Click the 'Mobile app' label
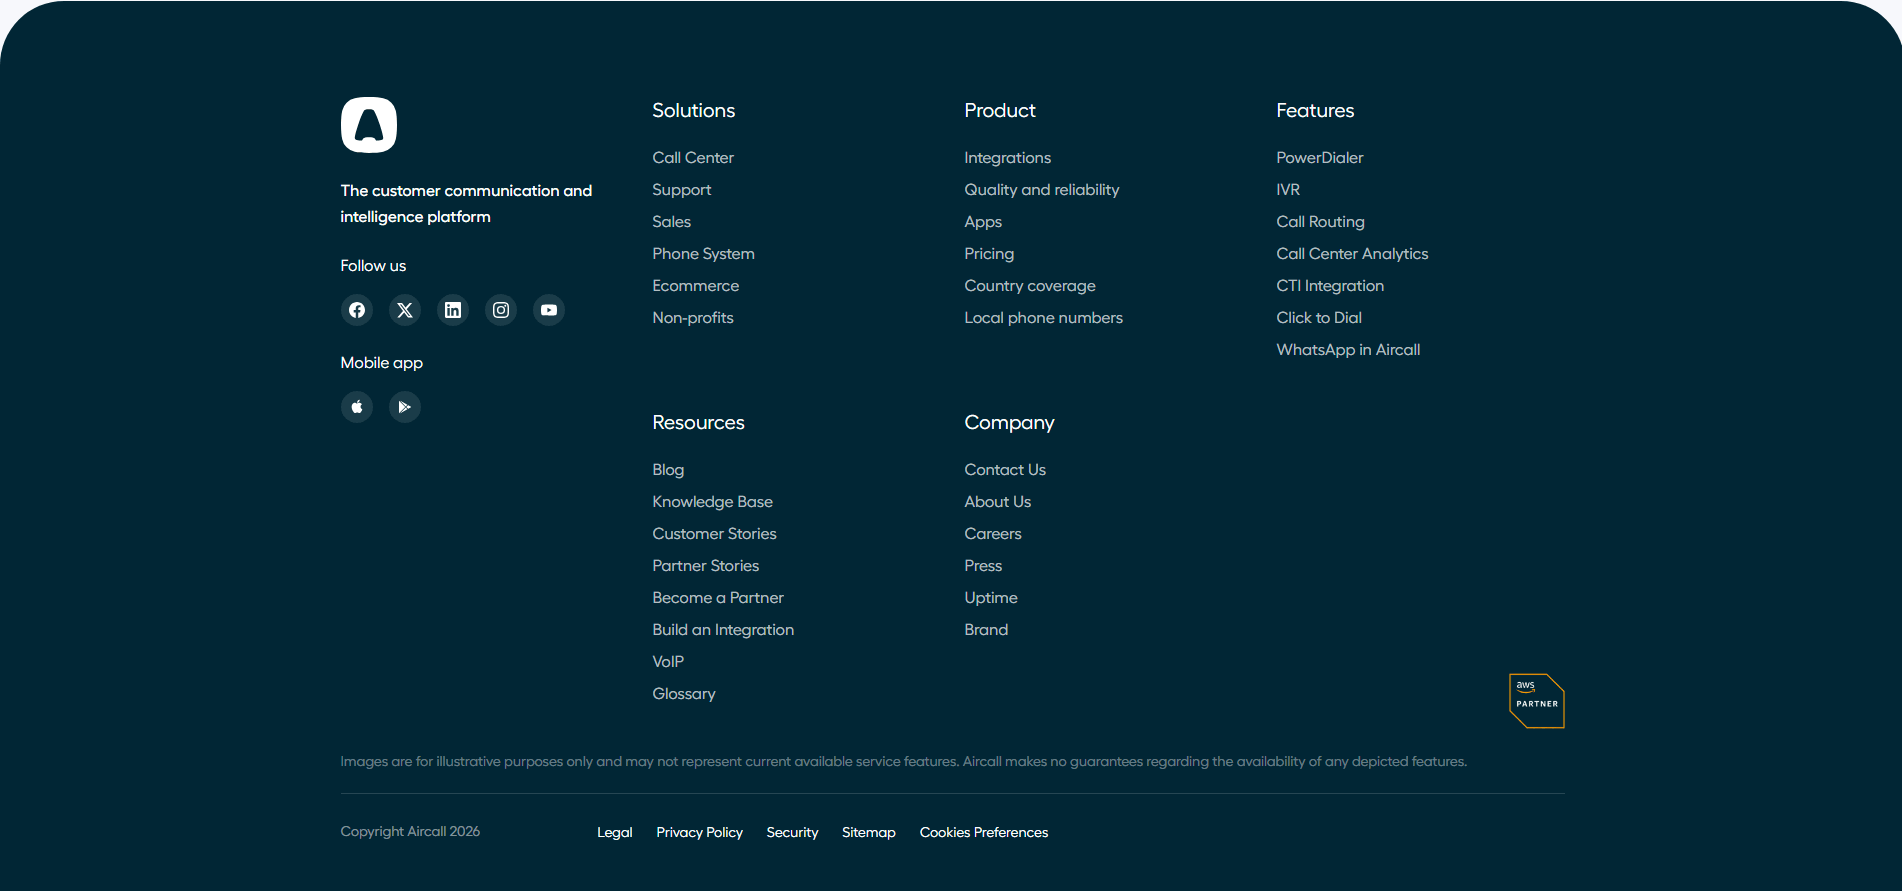Viewport: 1902px width, 891px height. 381,363
